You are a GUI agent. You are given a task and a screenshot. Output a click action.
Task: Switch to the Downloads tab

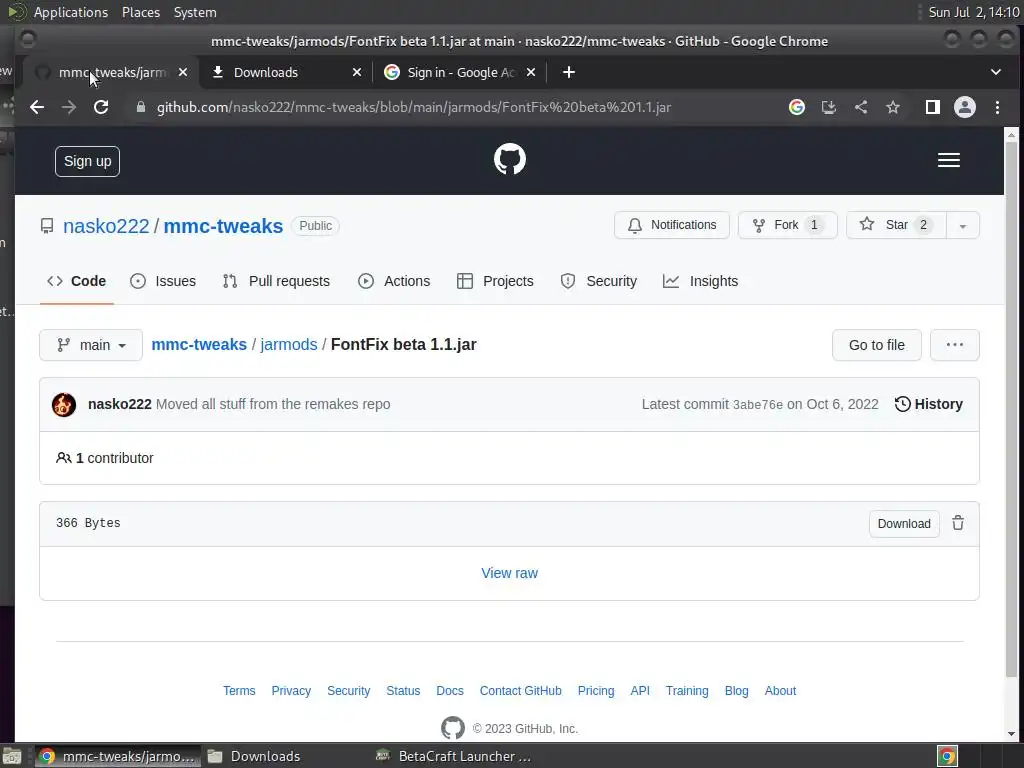[x=285, y=72]
